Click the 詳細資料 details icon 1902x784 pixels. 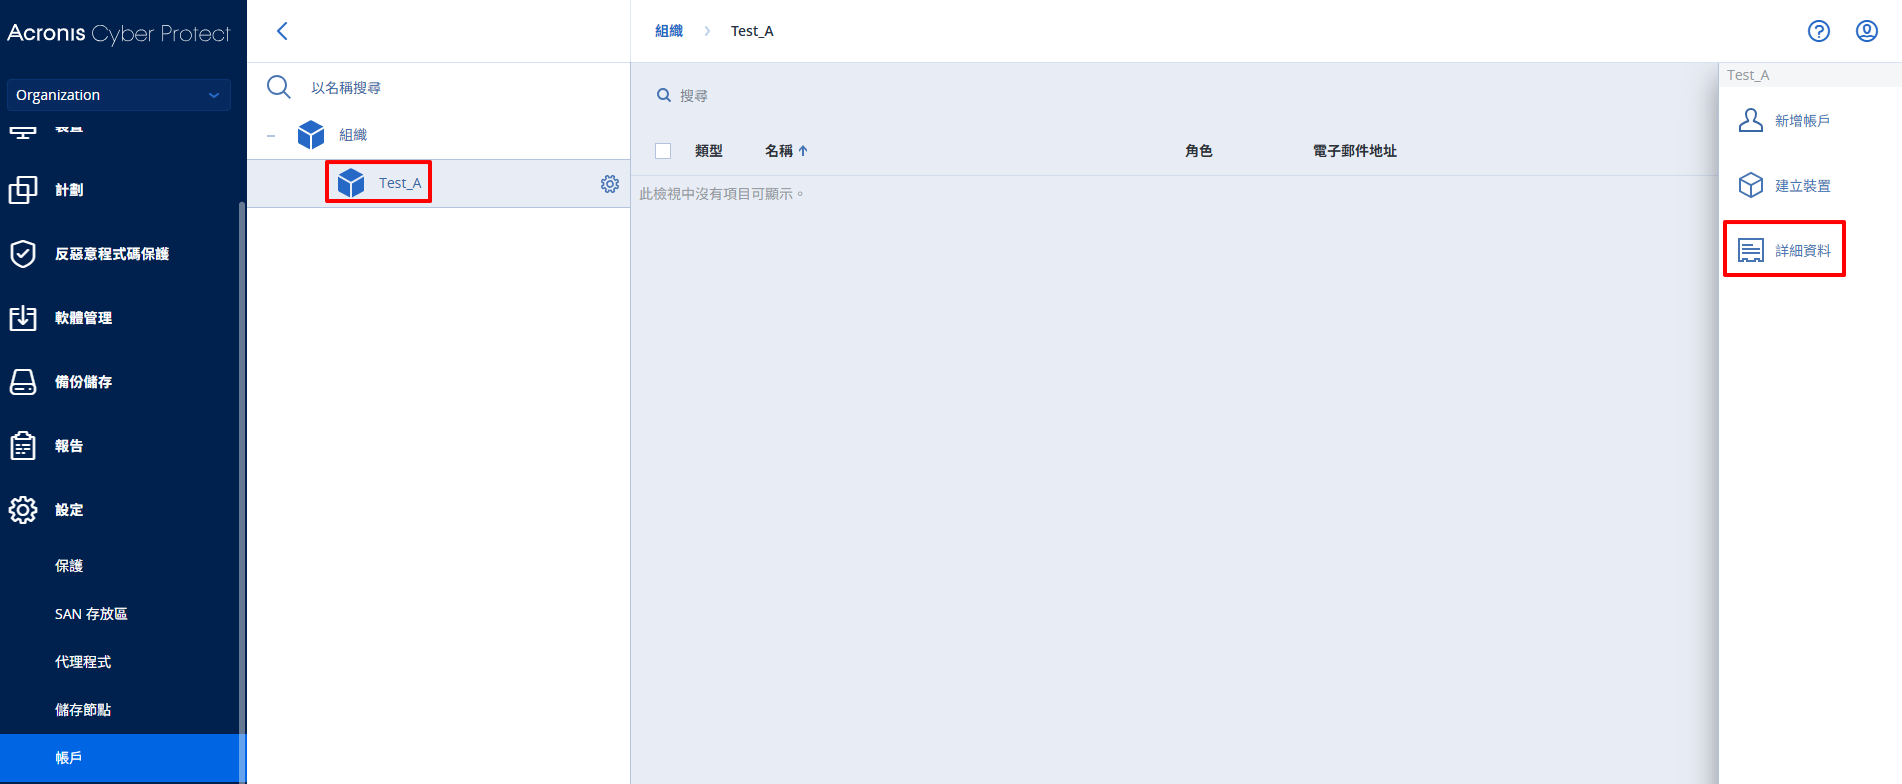coord(1751,250)
